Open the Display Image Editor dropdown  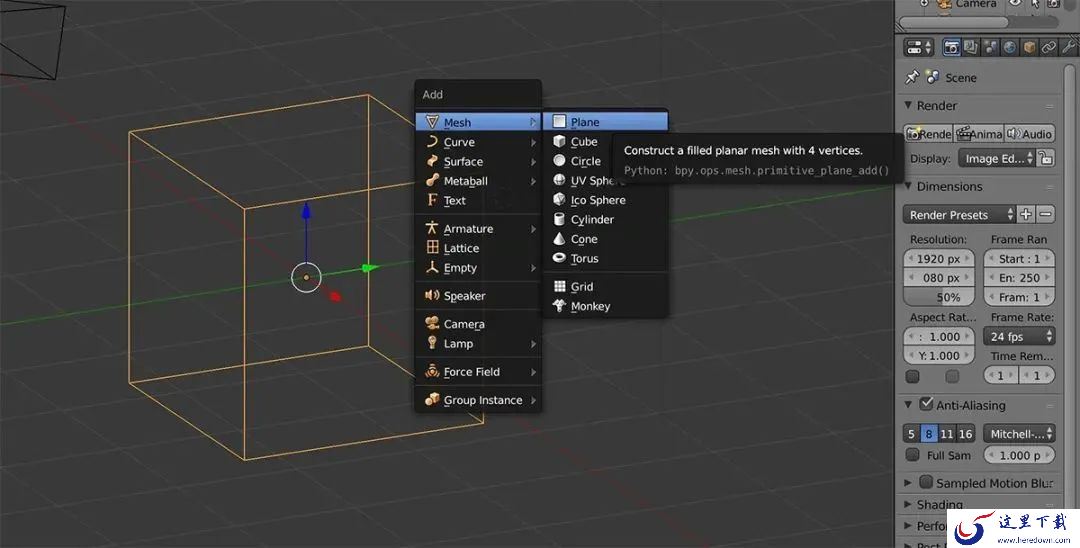[997, 158]
